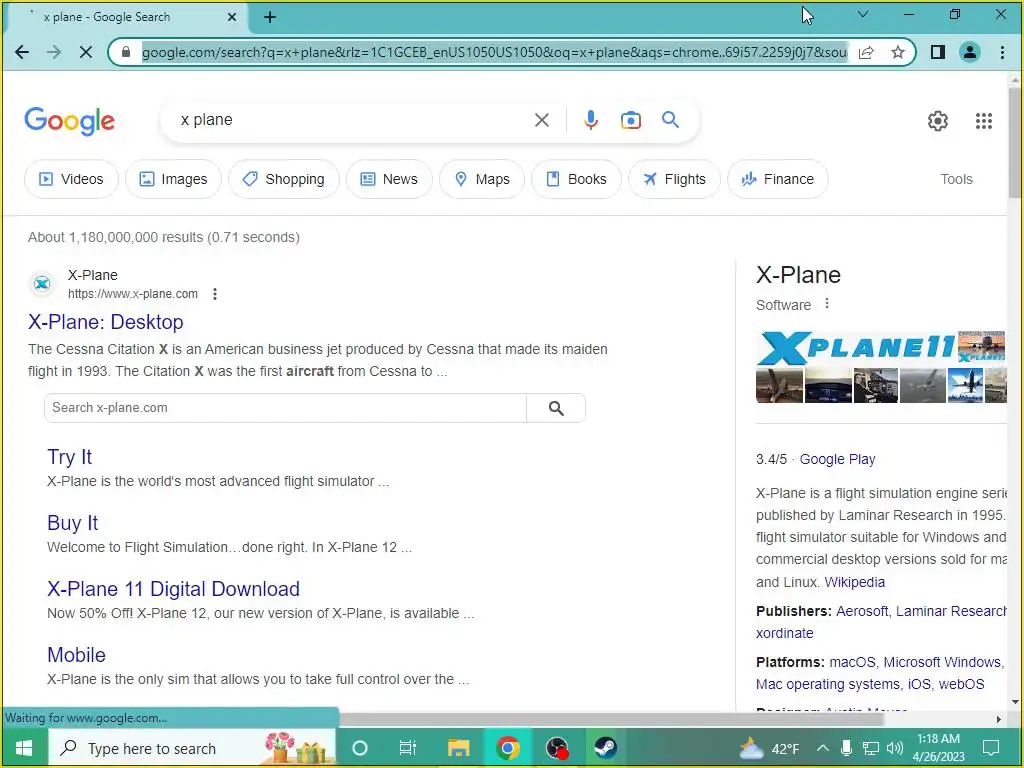Clear the Google search query

541,120
